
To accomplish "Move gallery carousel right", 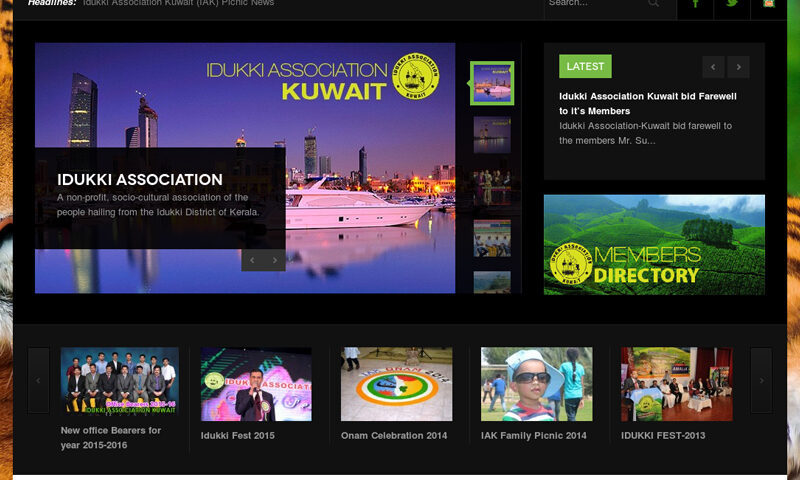I will pos(761,381).
